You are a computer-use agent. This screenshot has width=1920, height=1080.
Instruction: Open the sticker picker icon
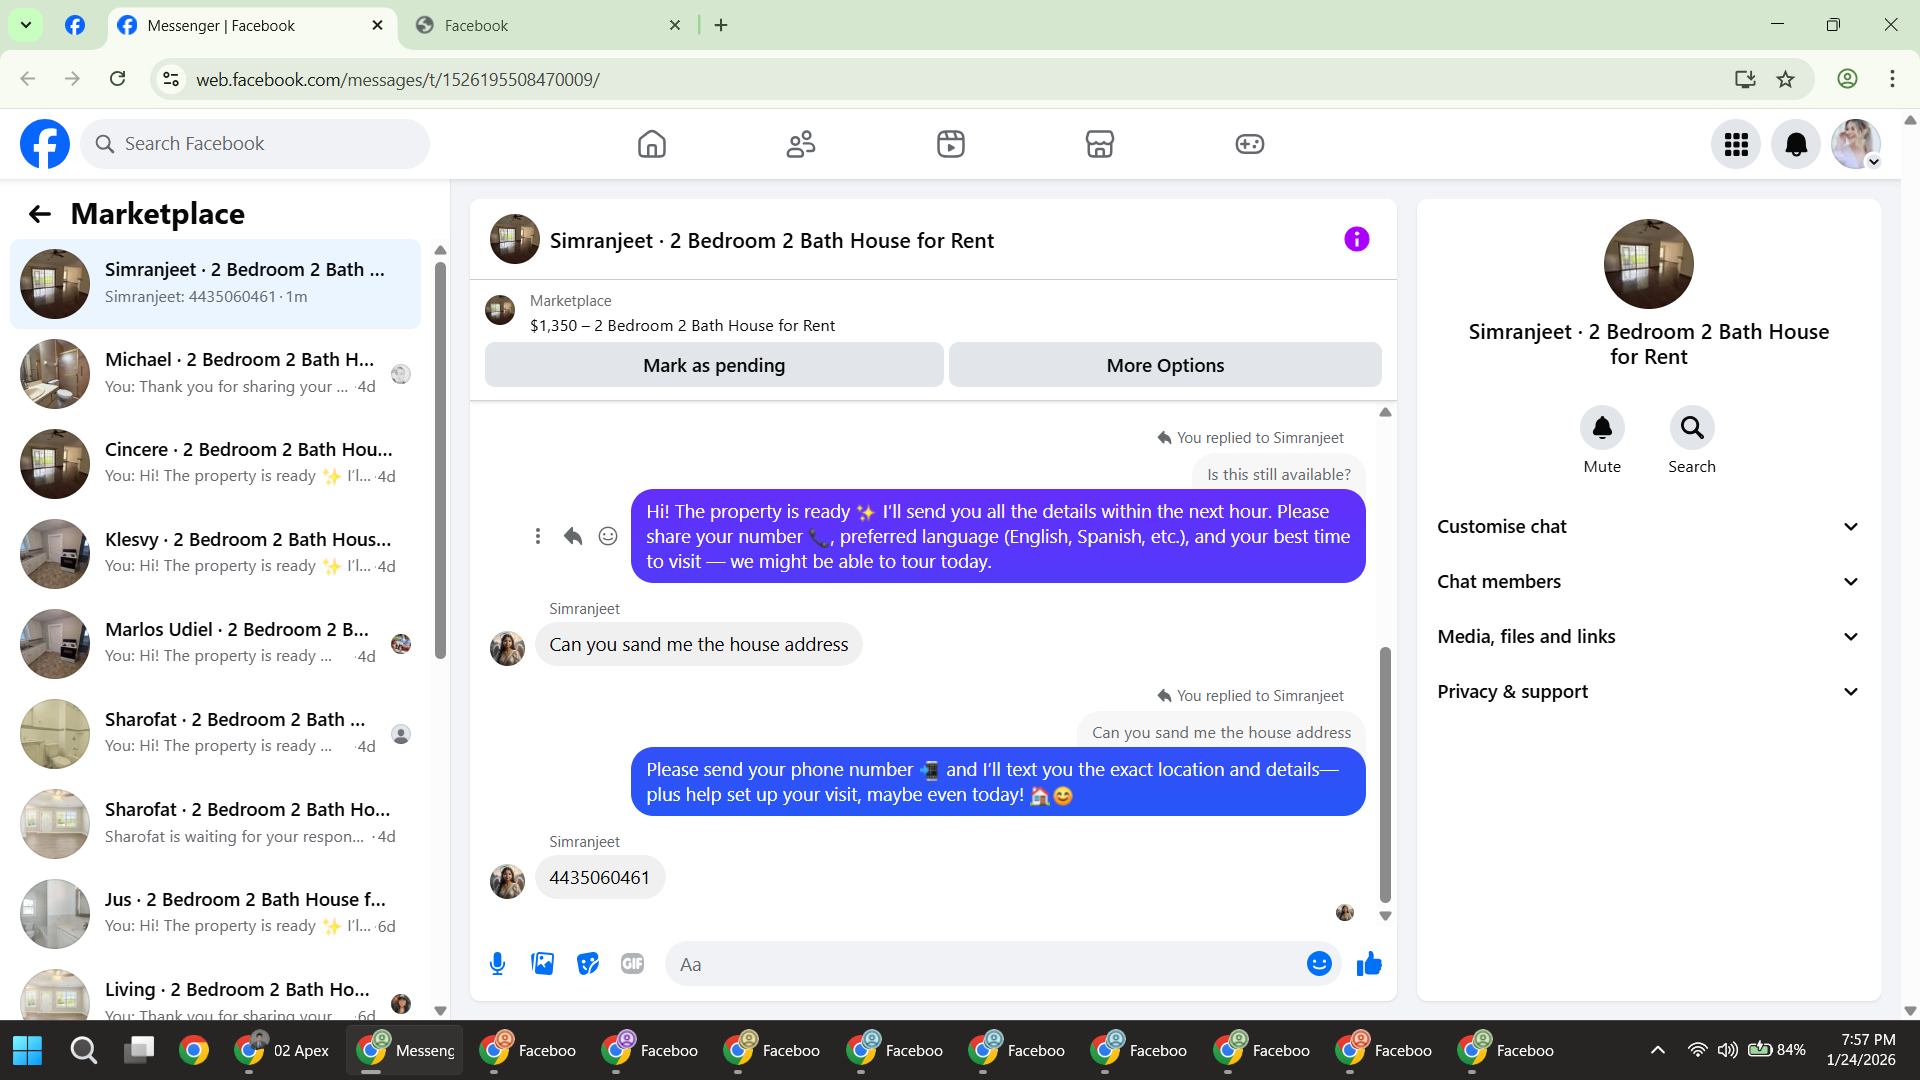[588, 964]
